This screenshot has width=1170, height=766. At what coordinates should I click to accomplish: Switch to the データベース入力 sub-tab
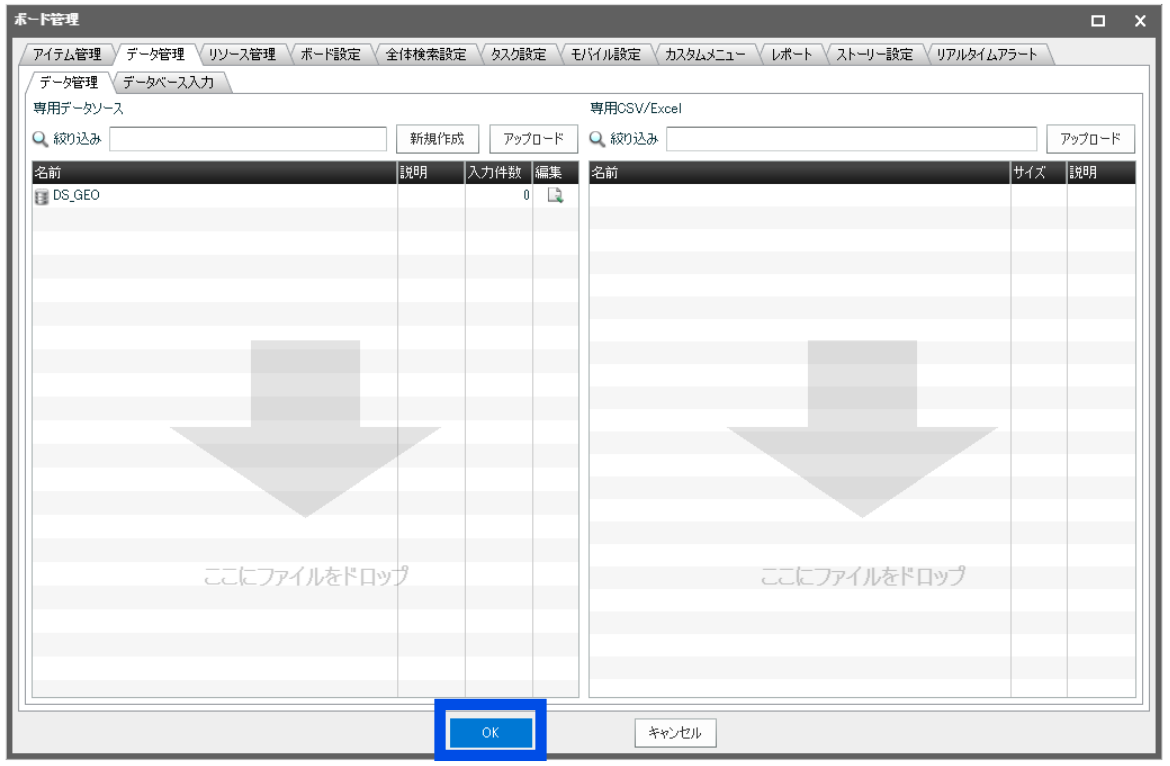[x=168, y=82]
